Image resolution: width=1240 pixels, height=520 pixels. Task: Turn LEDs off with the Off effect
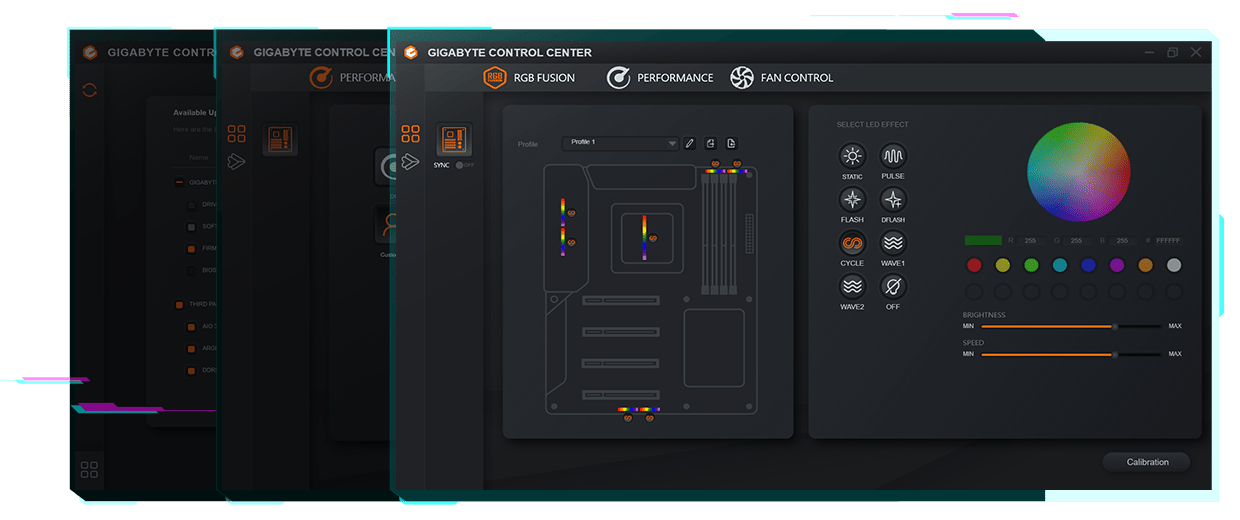click(x=893, y=287)
